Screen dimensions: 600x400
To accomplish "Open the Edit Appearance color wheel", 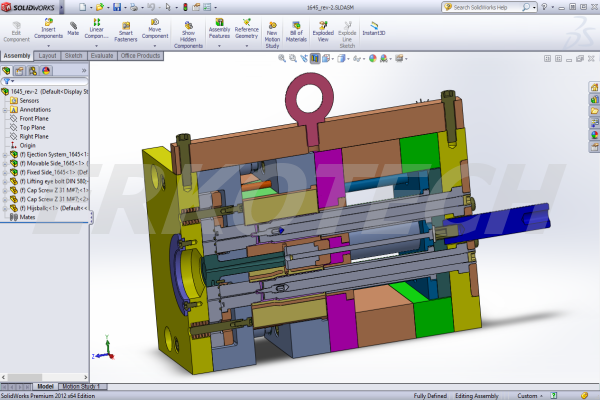I will click(x=372, y=58).
